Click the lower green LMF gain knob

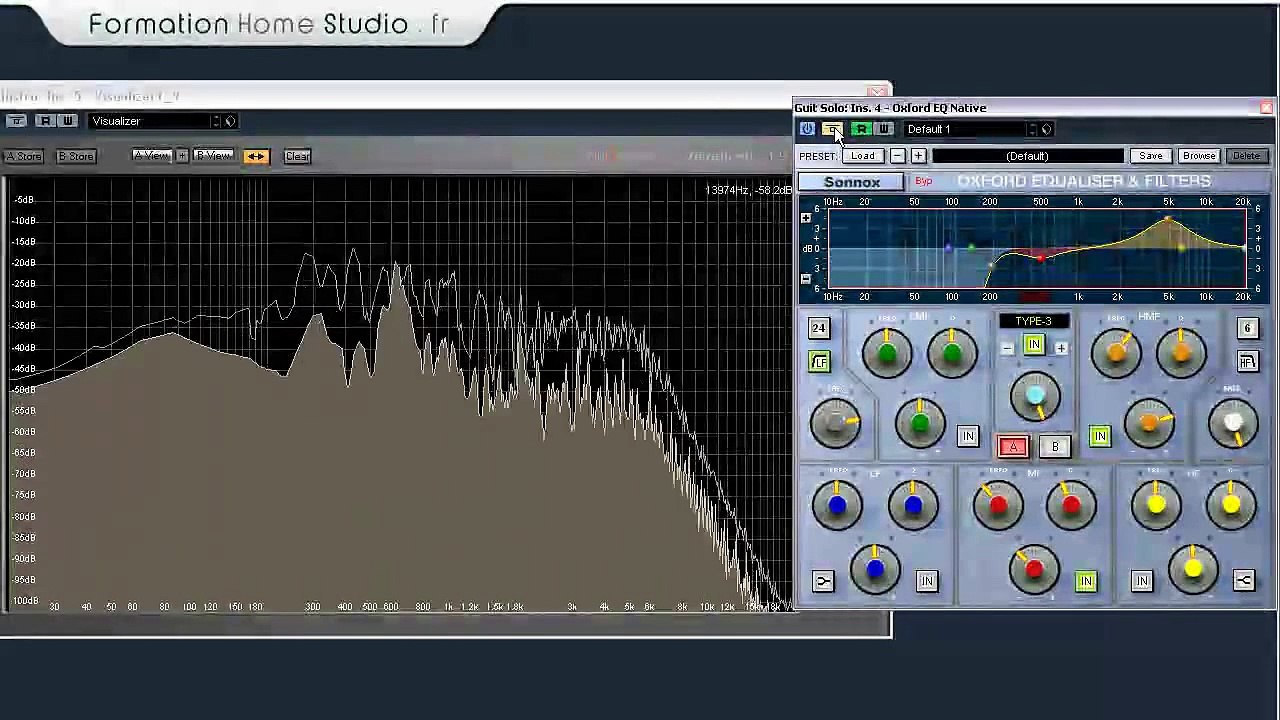920,424
